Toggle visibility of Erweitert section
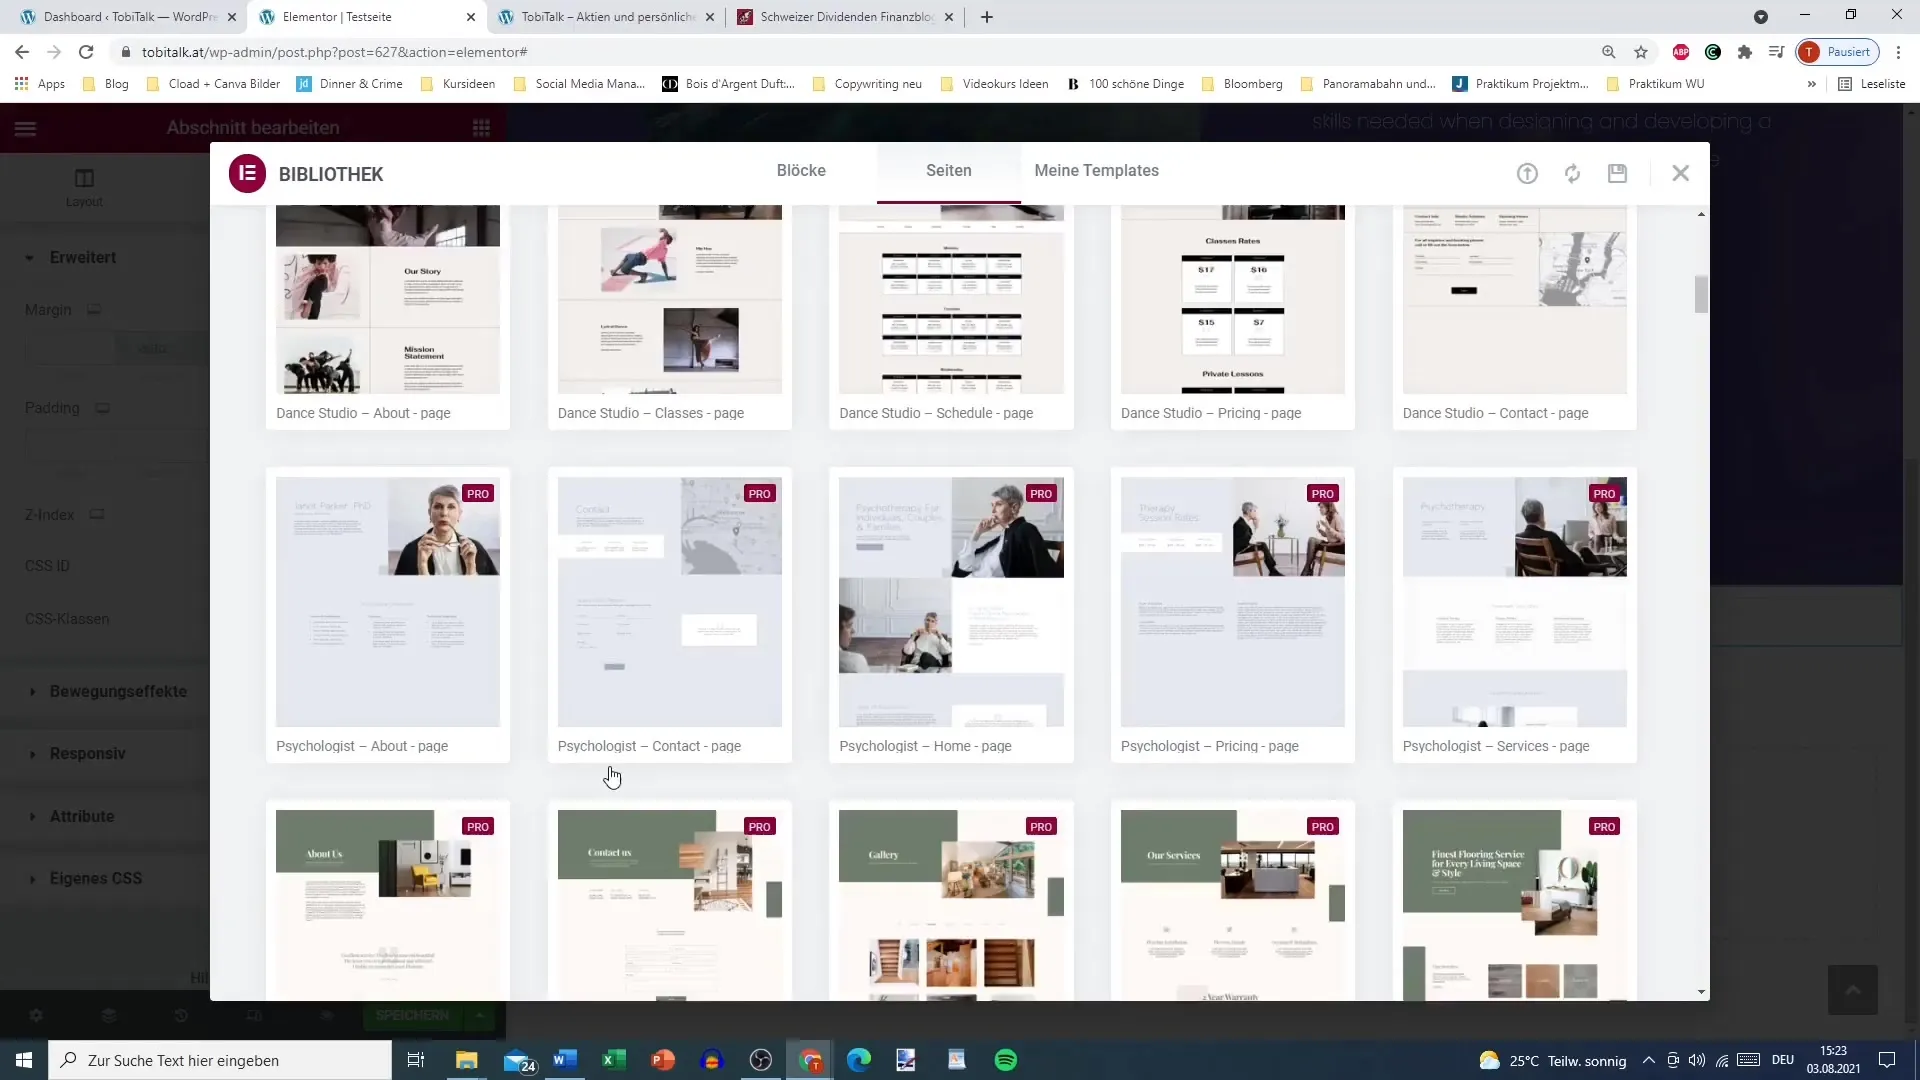This screenshot has width=1920, height=1080. point(83,257)
